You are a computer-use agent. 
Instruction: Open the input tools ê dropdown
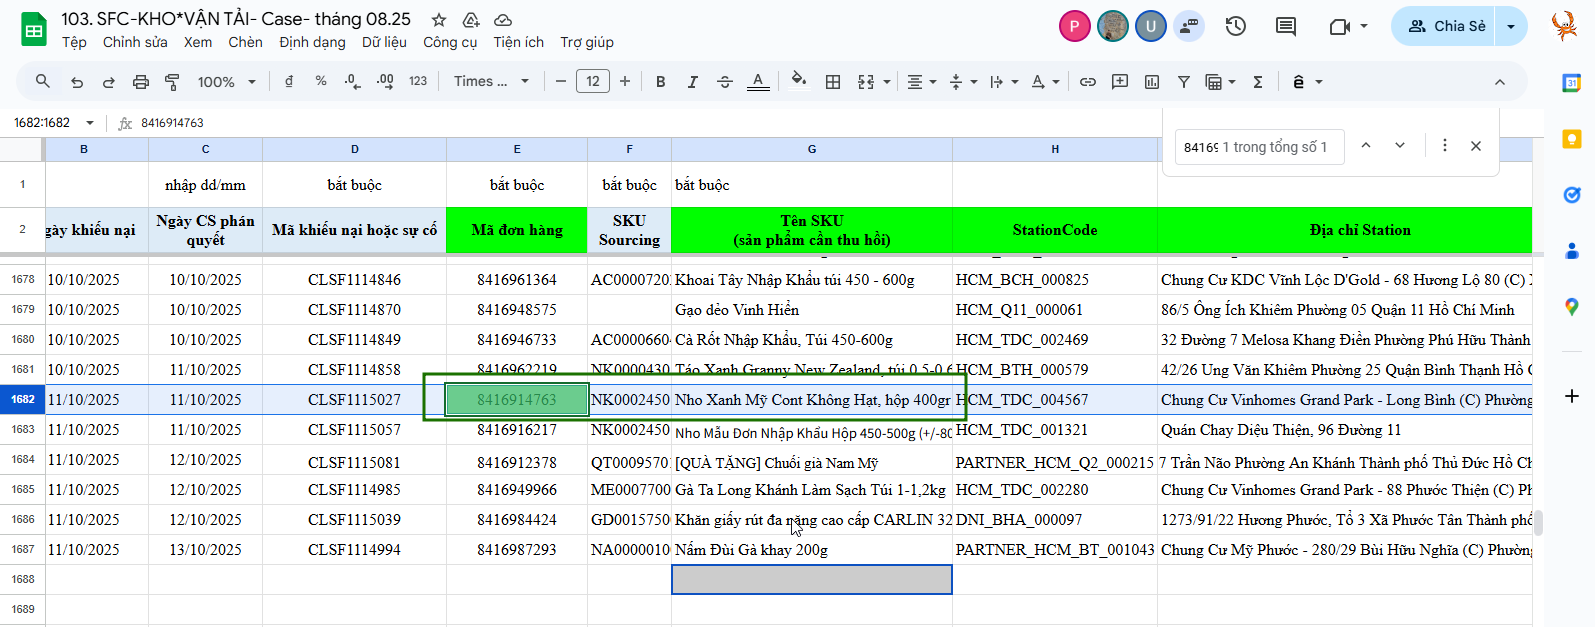point(1308,82)
